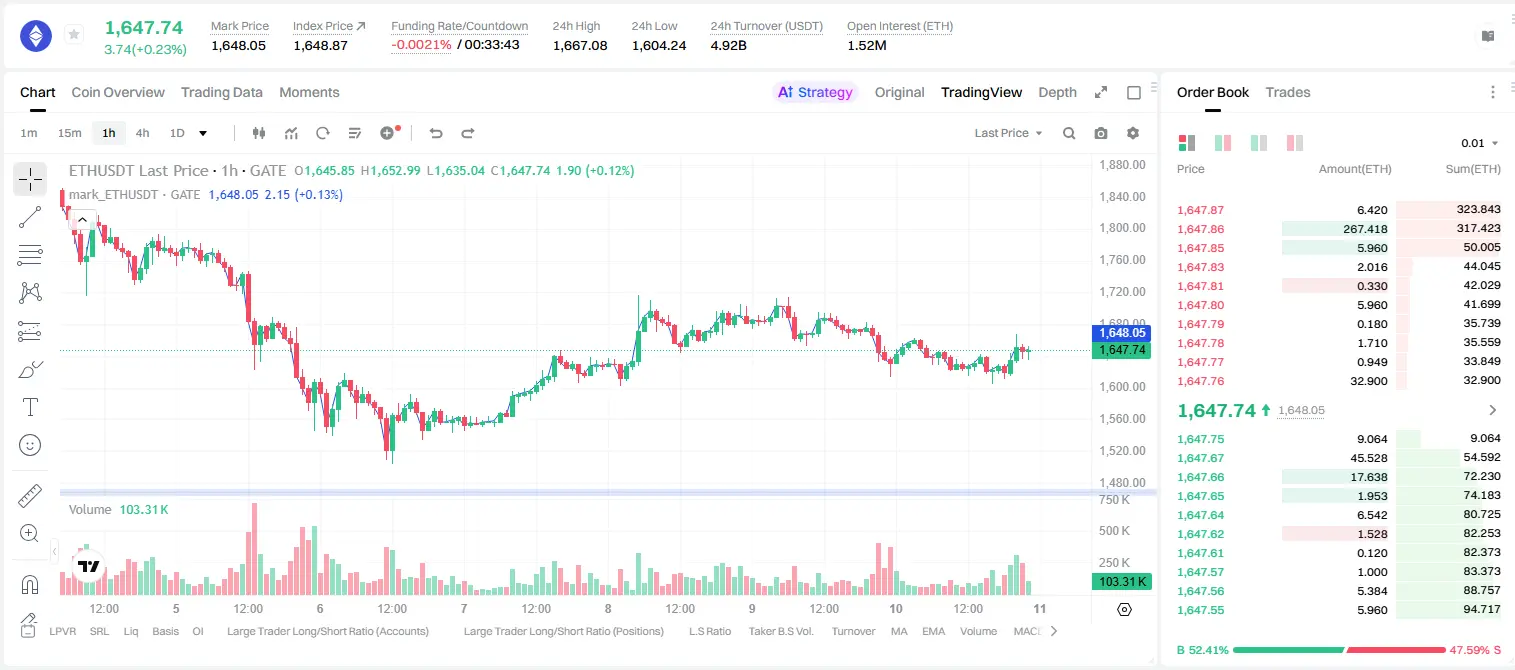Open the emoji sticker tool
This screenshot has height=670, width=1515.
(x=30, y=445)
